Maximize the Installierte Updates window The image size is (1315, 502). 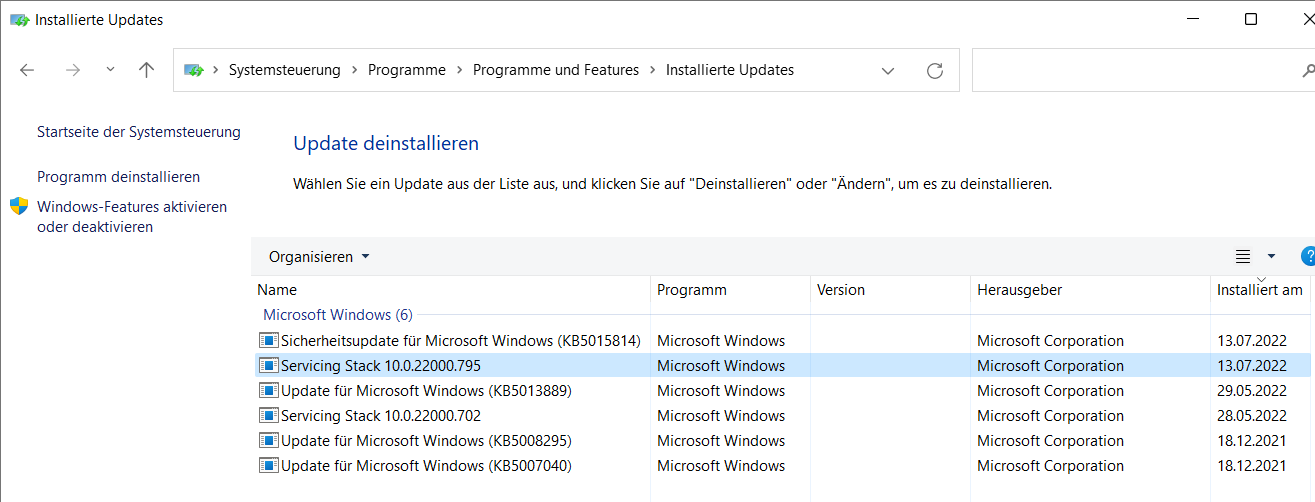1251,19
